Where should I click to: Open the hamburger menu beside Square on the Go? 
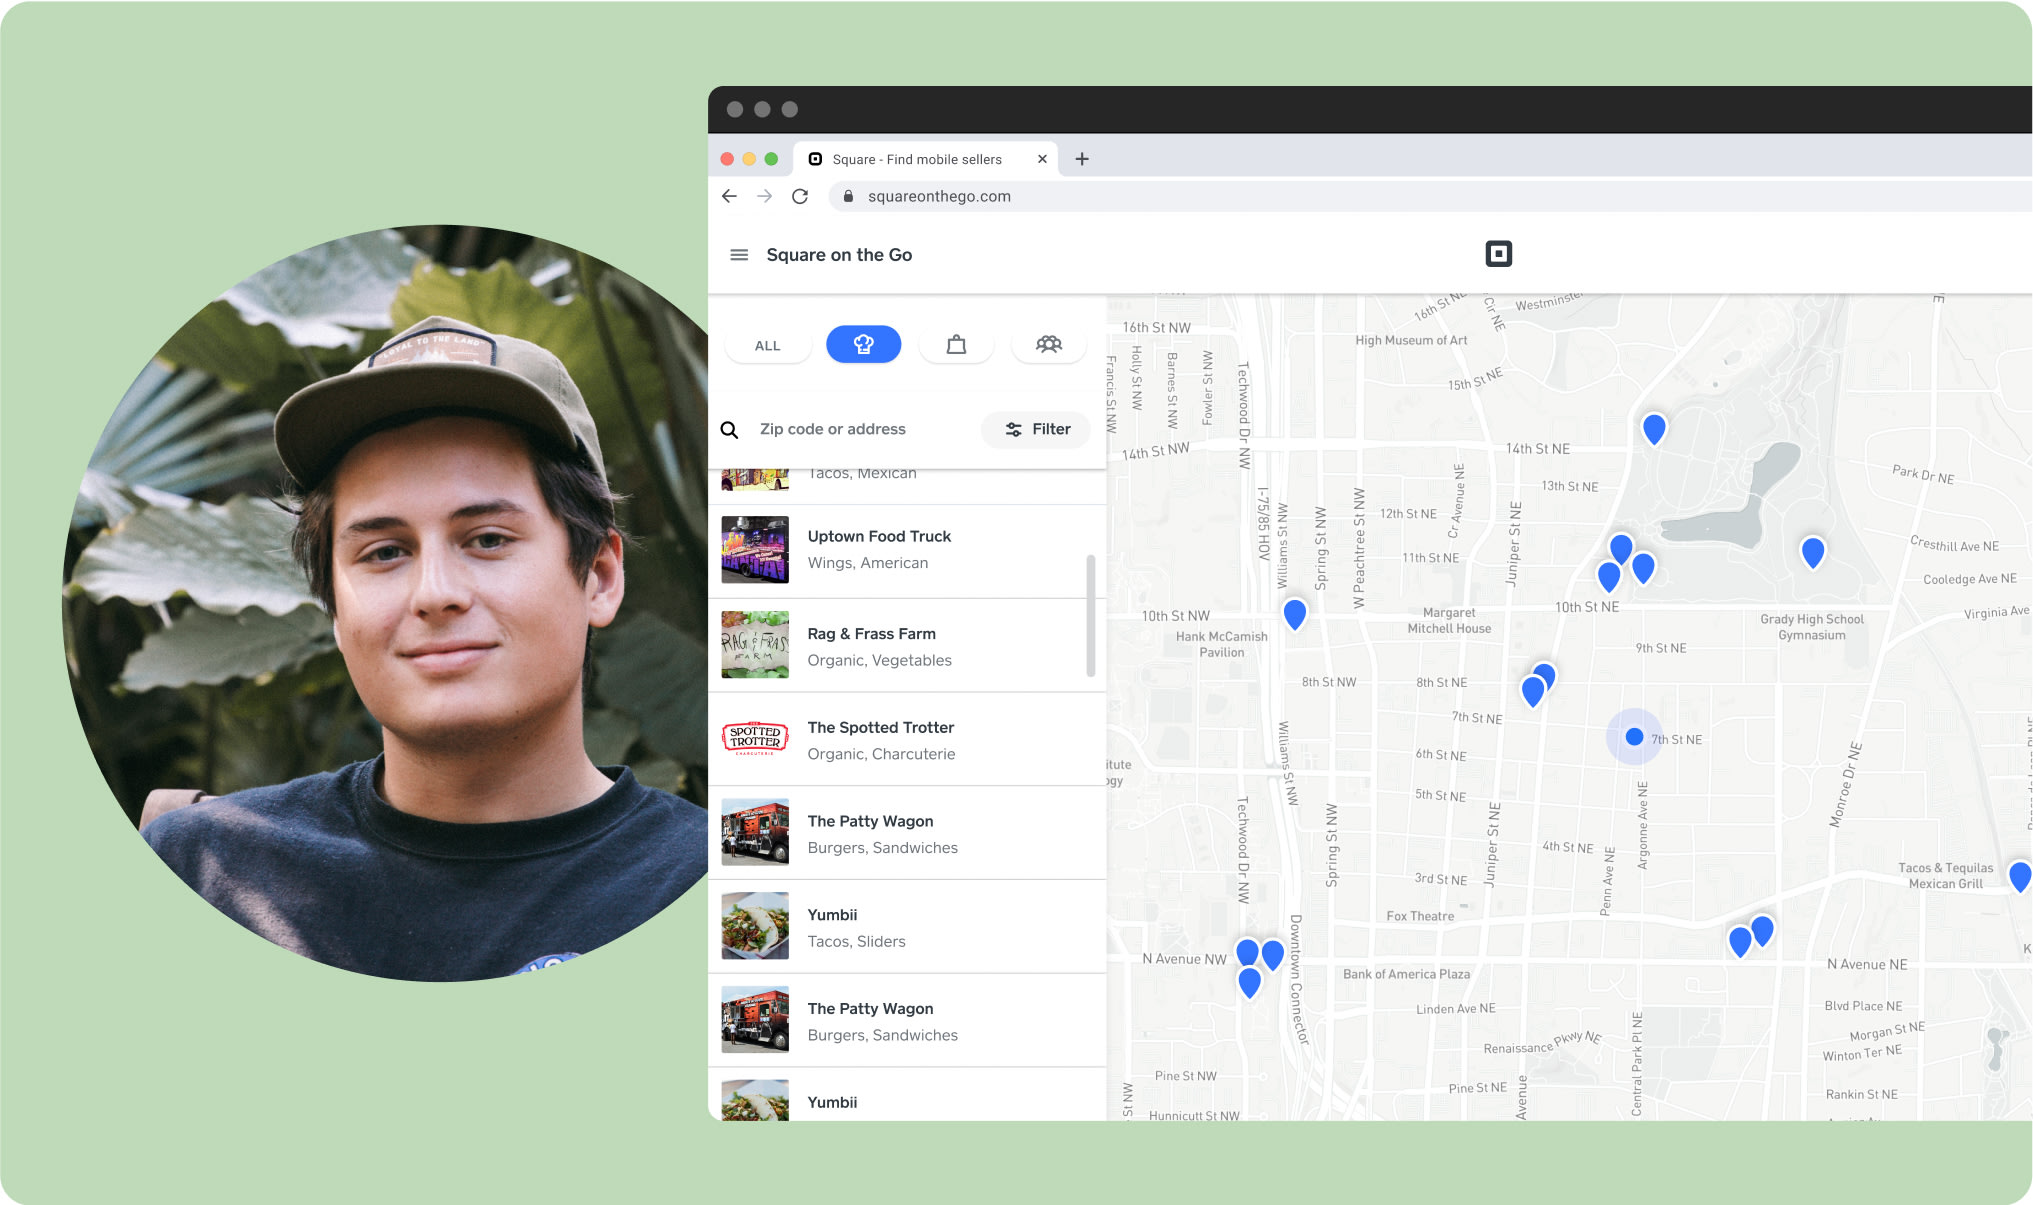739,255
